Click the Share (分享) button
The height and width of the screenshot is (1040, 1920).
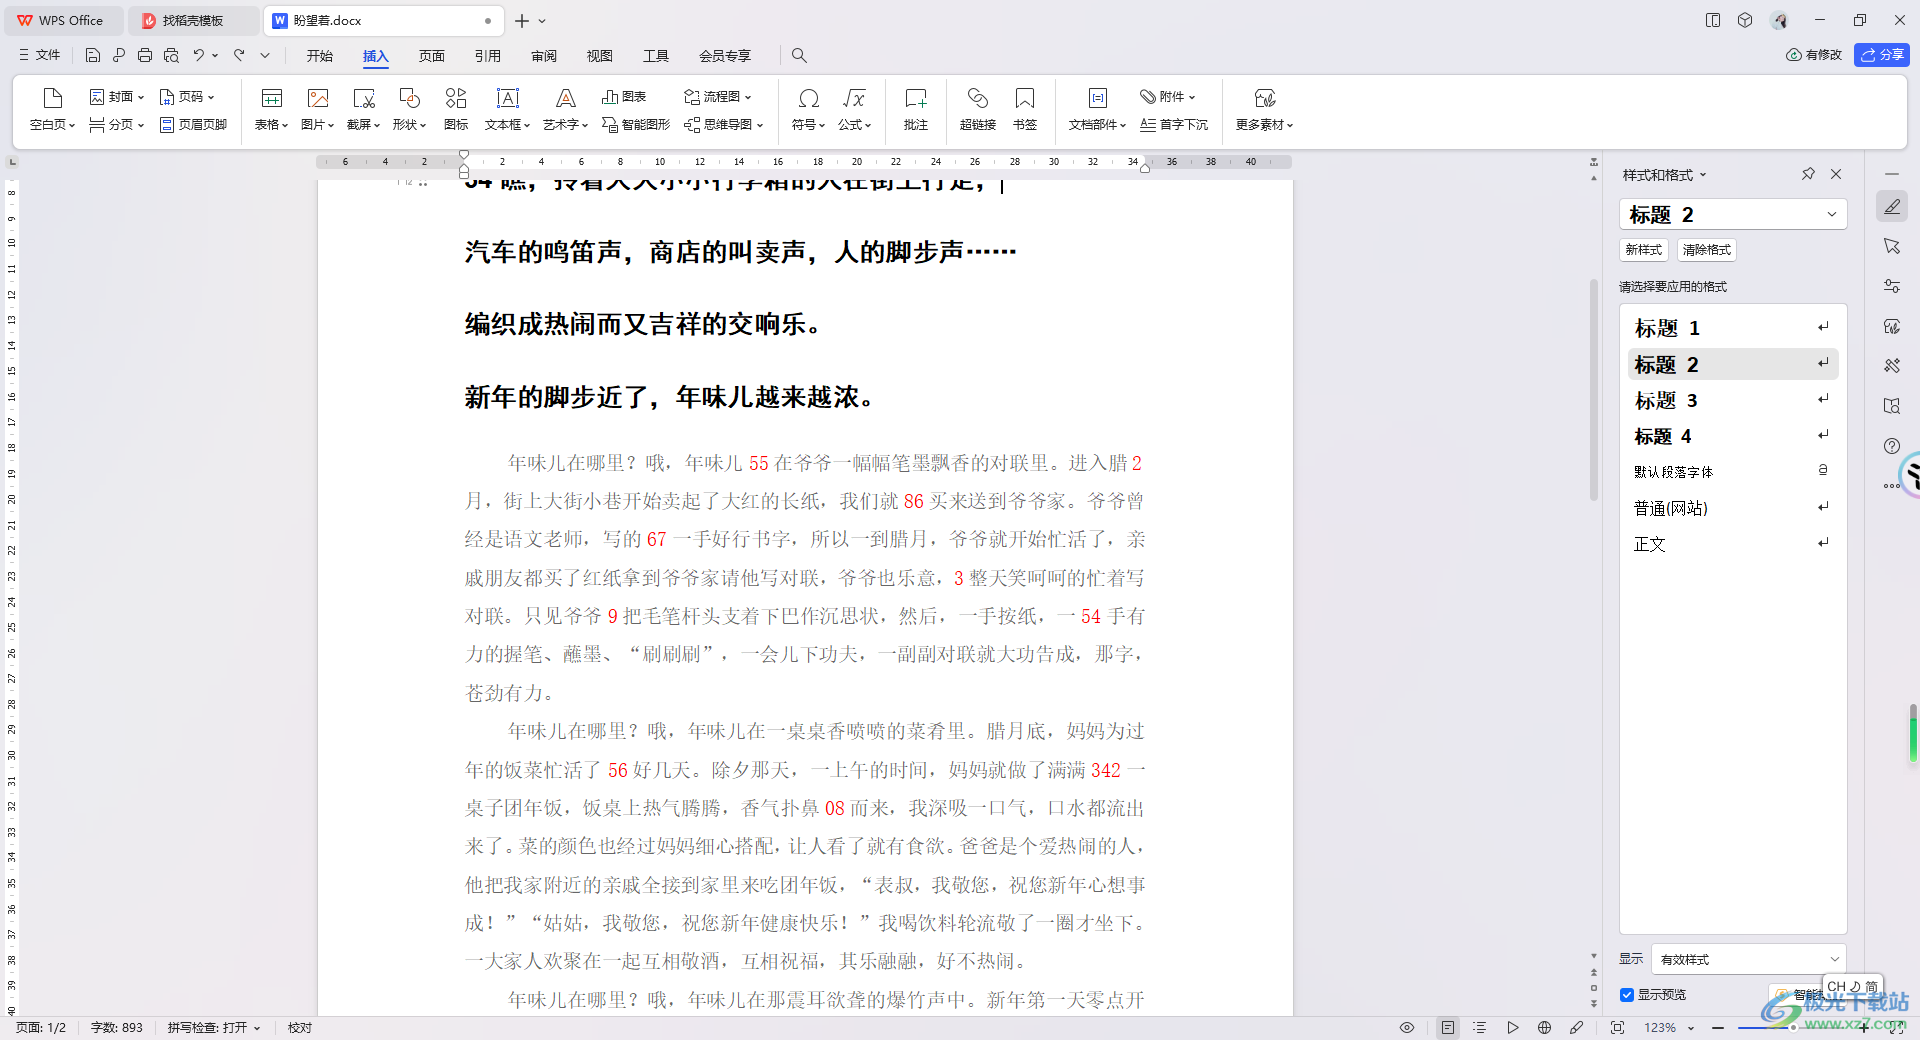click(1882, 55)
